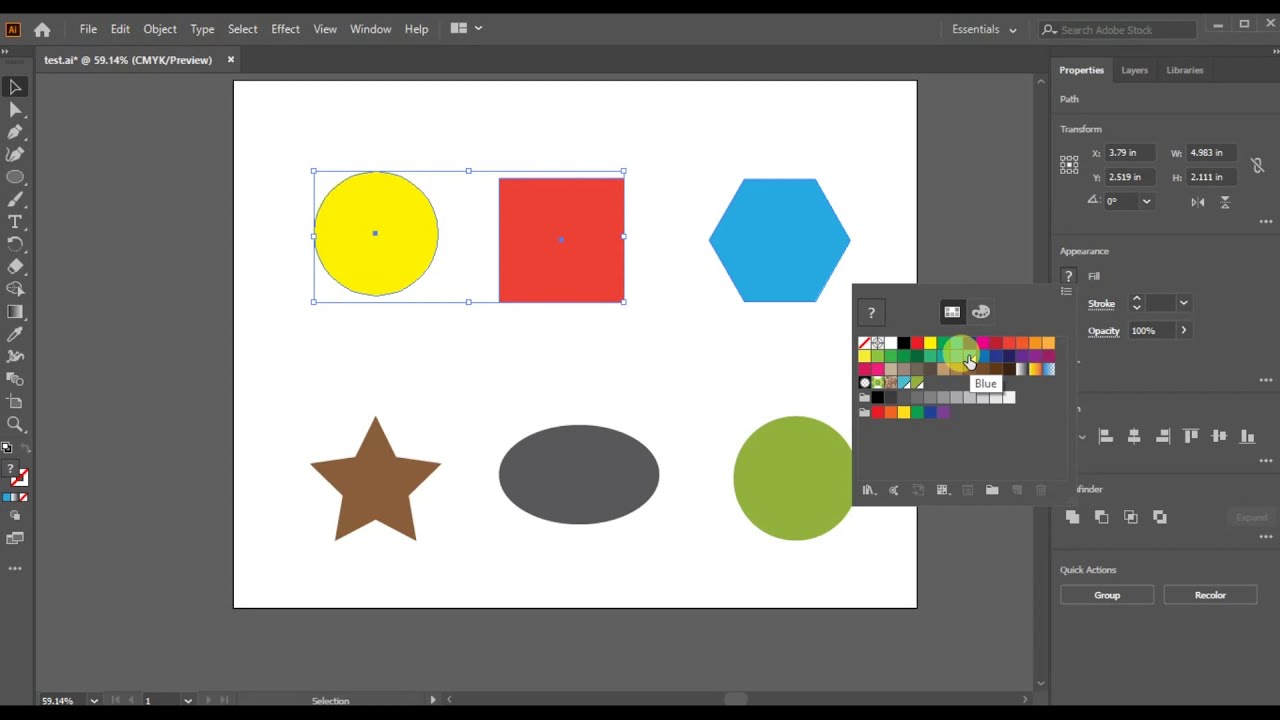Select the Pen tool
1280x720 pixels.
click(x=15, y=132)
